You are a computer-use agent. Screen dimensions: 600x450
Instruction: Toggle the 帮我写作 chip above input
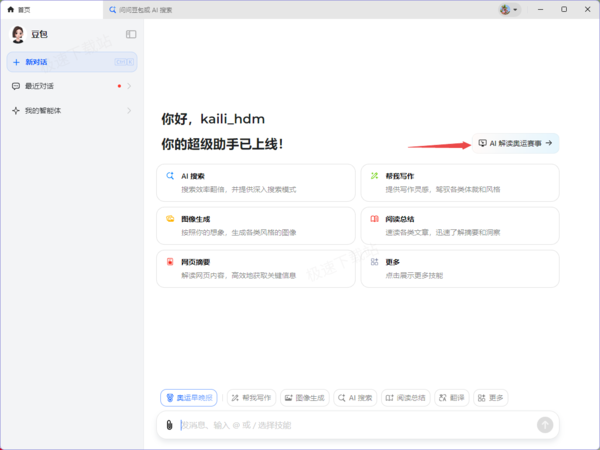(x=251, y=398)
